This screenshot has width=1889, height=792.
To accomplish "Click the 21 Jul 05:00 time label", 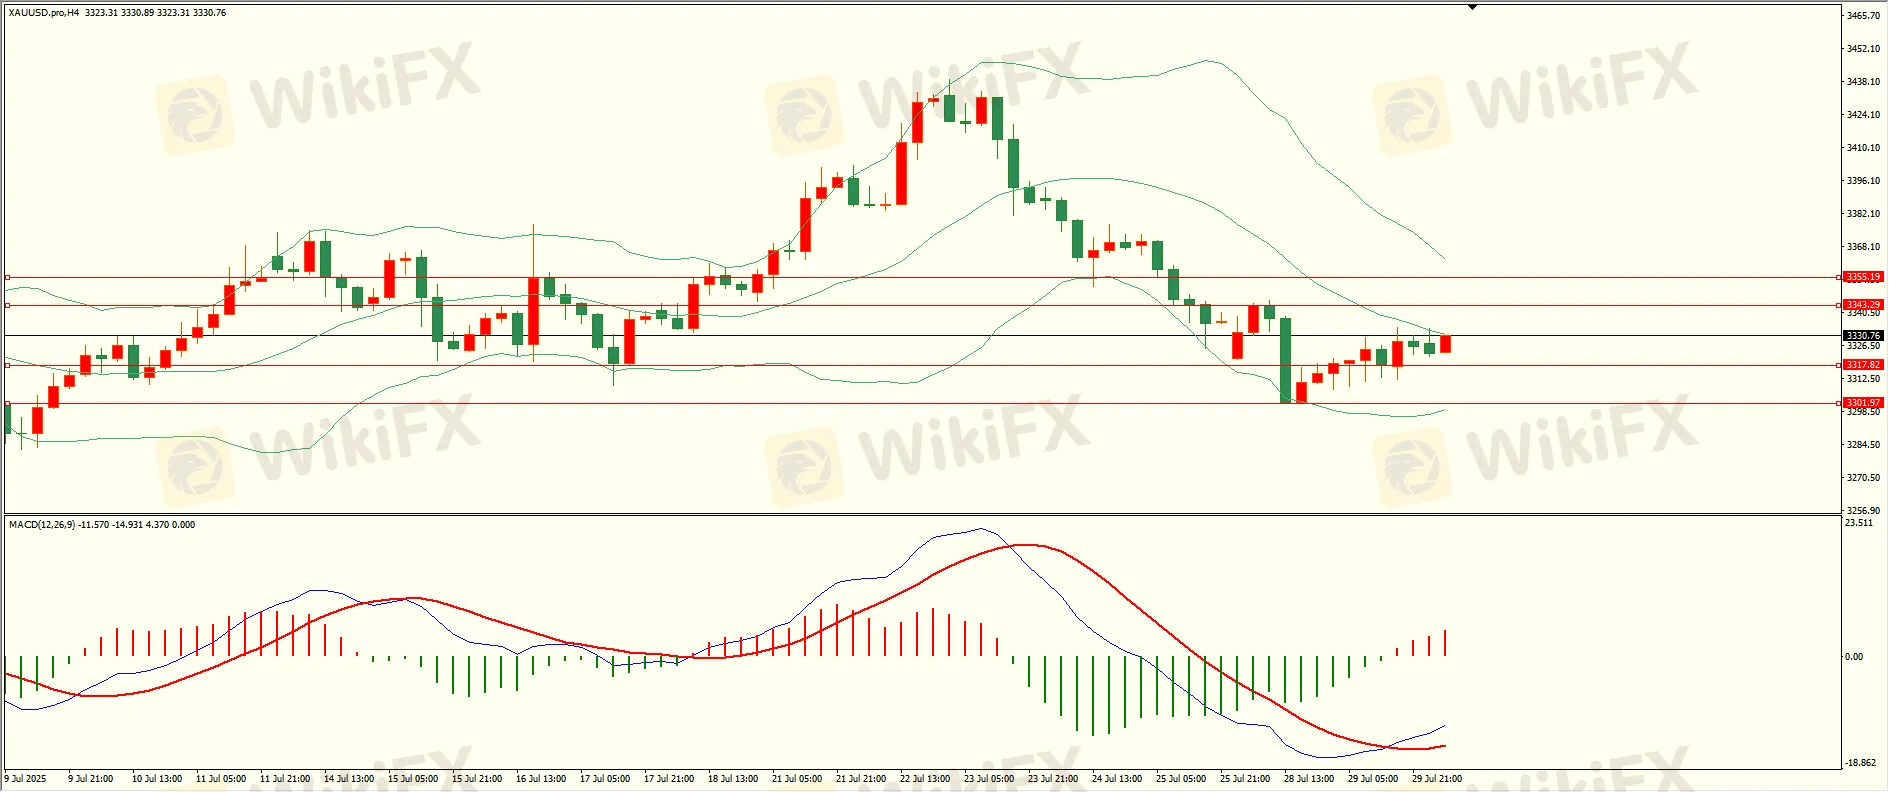I will pyautogui.click(x=797, y=779).
